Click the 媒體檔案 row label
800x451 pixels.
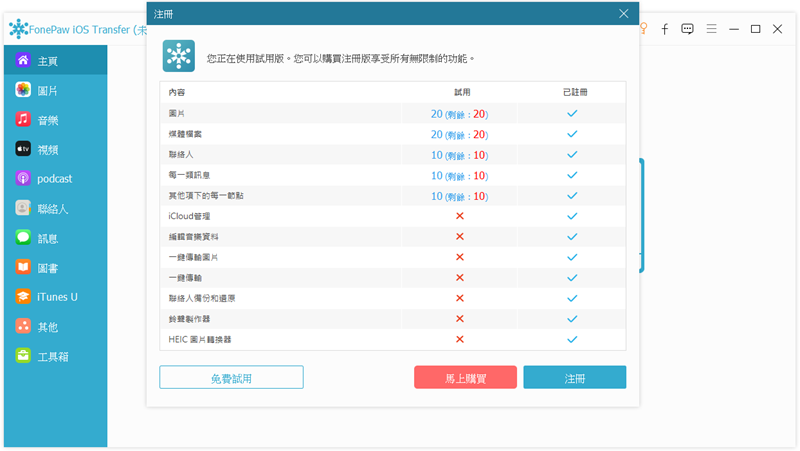185,134
